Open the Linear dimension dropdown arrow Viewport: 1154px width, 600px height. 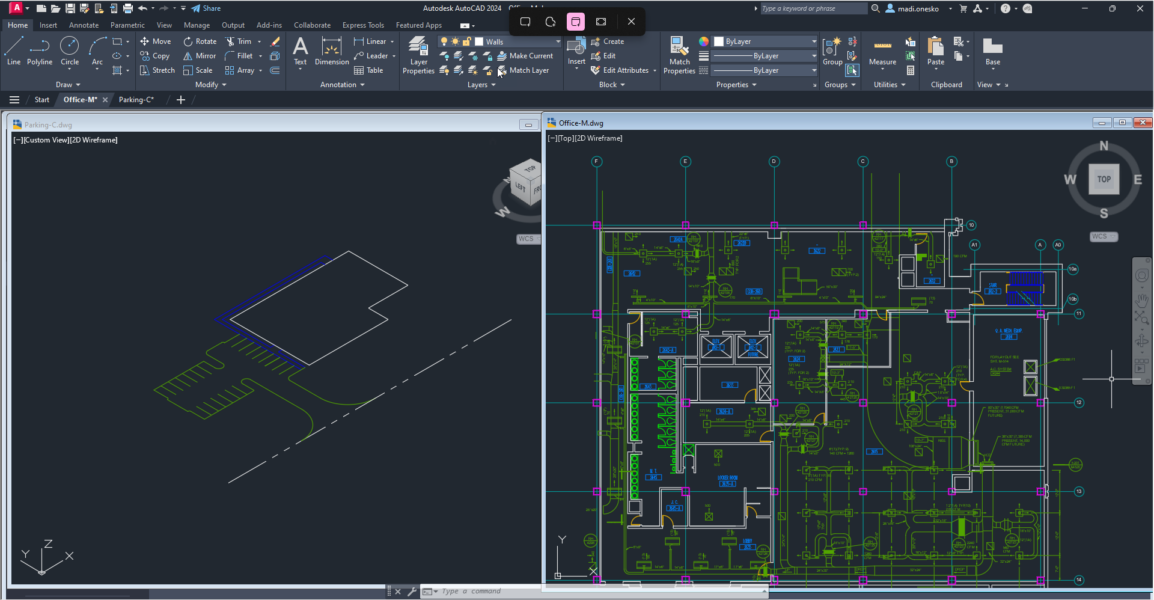point(392,42)
